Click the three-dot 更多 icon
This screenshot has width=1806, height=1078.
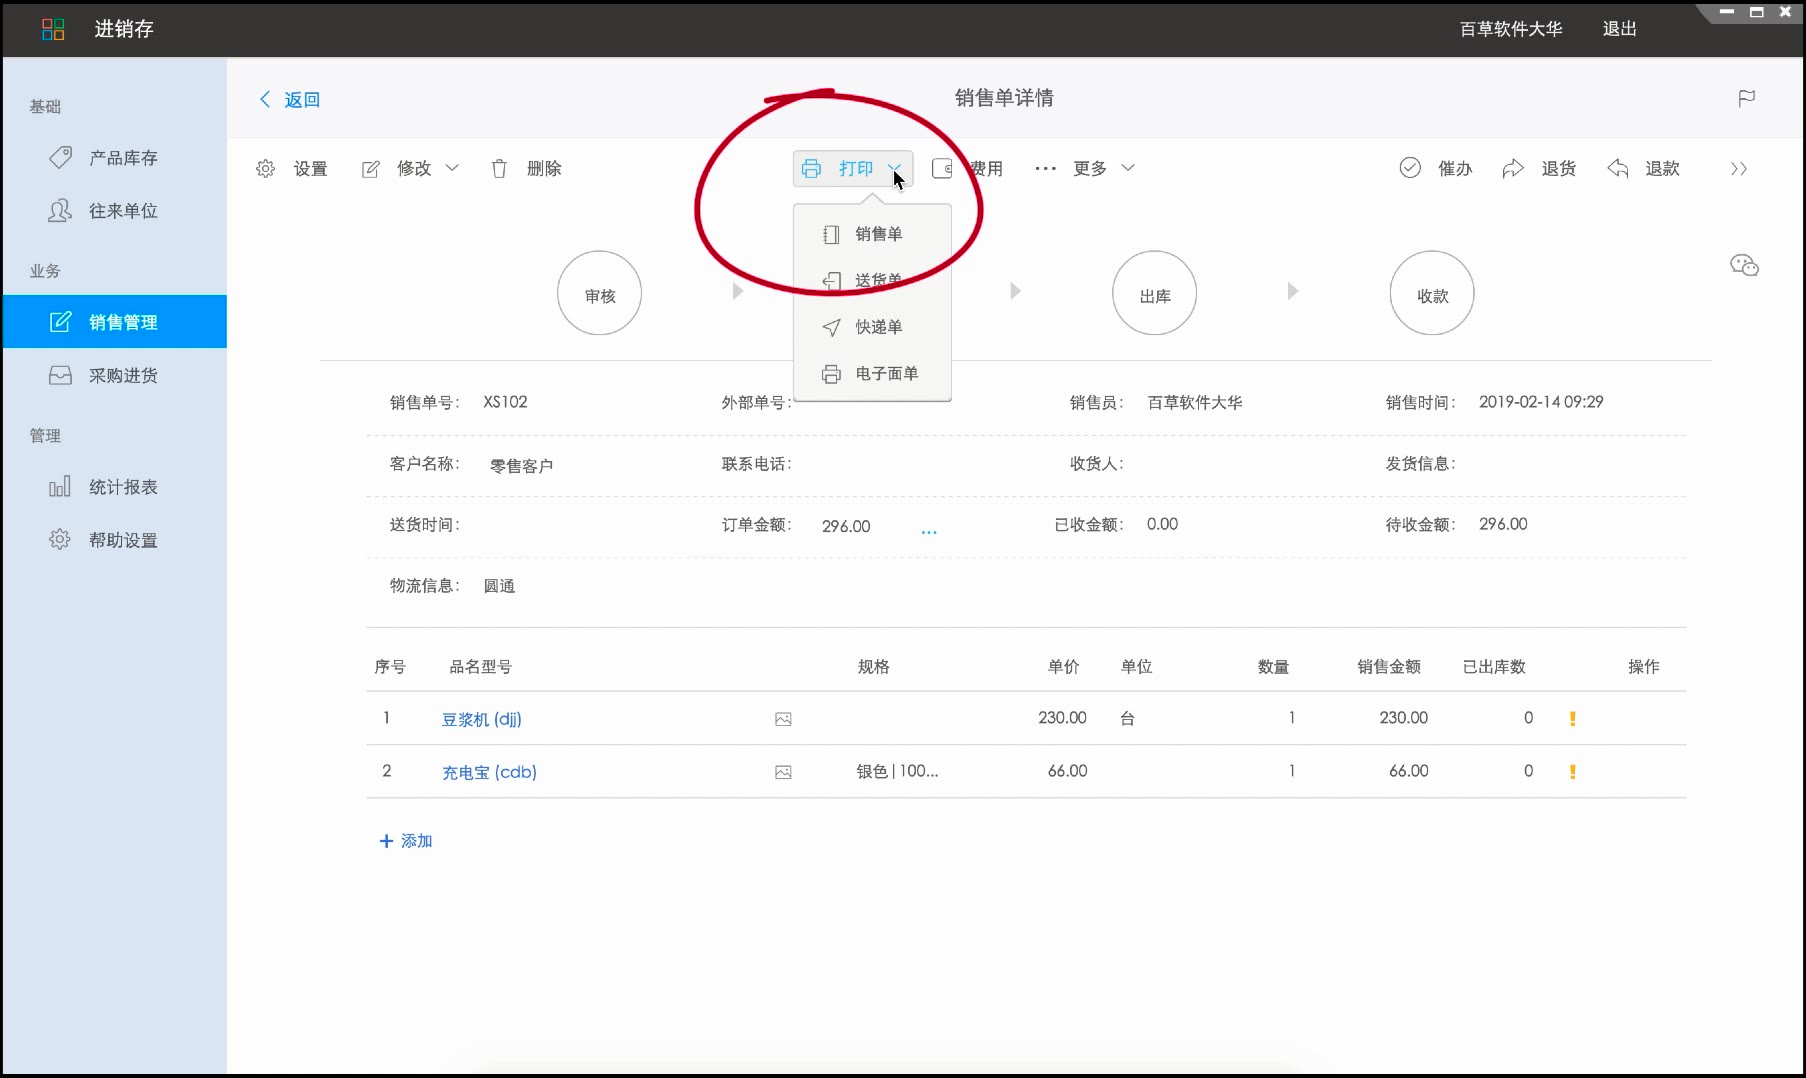pyautogui.click(x=1045, y=168)
